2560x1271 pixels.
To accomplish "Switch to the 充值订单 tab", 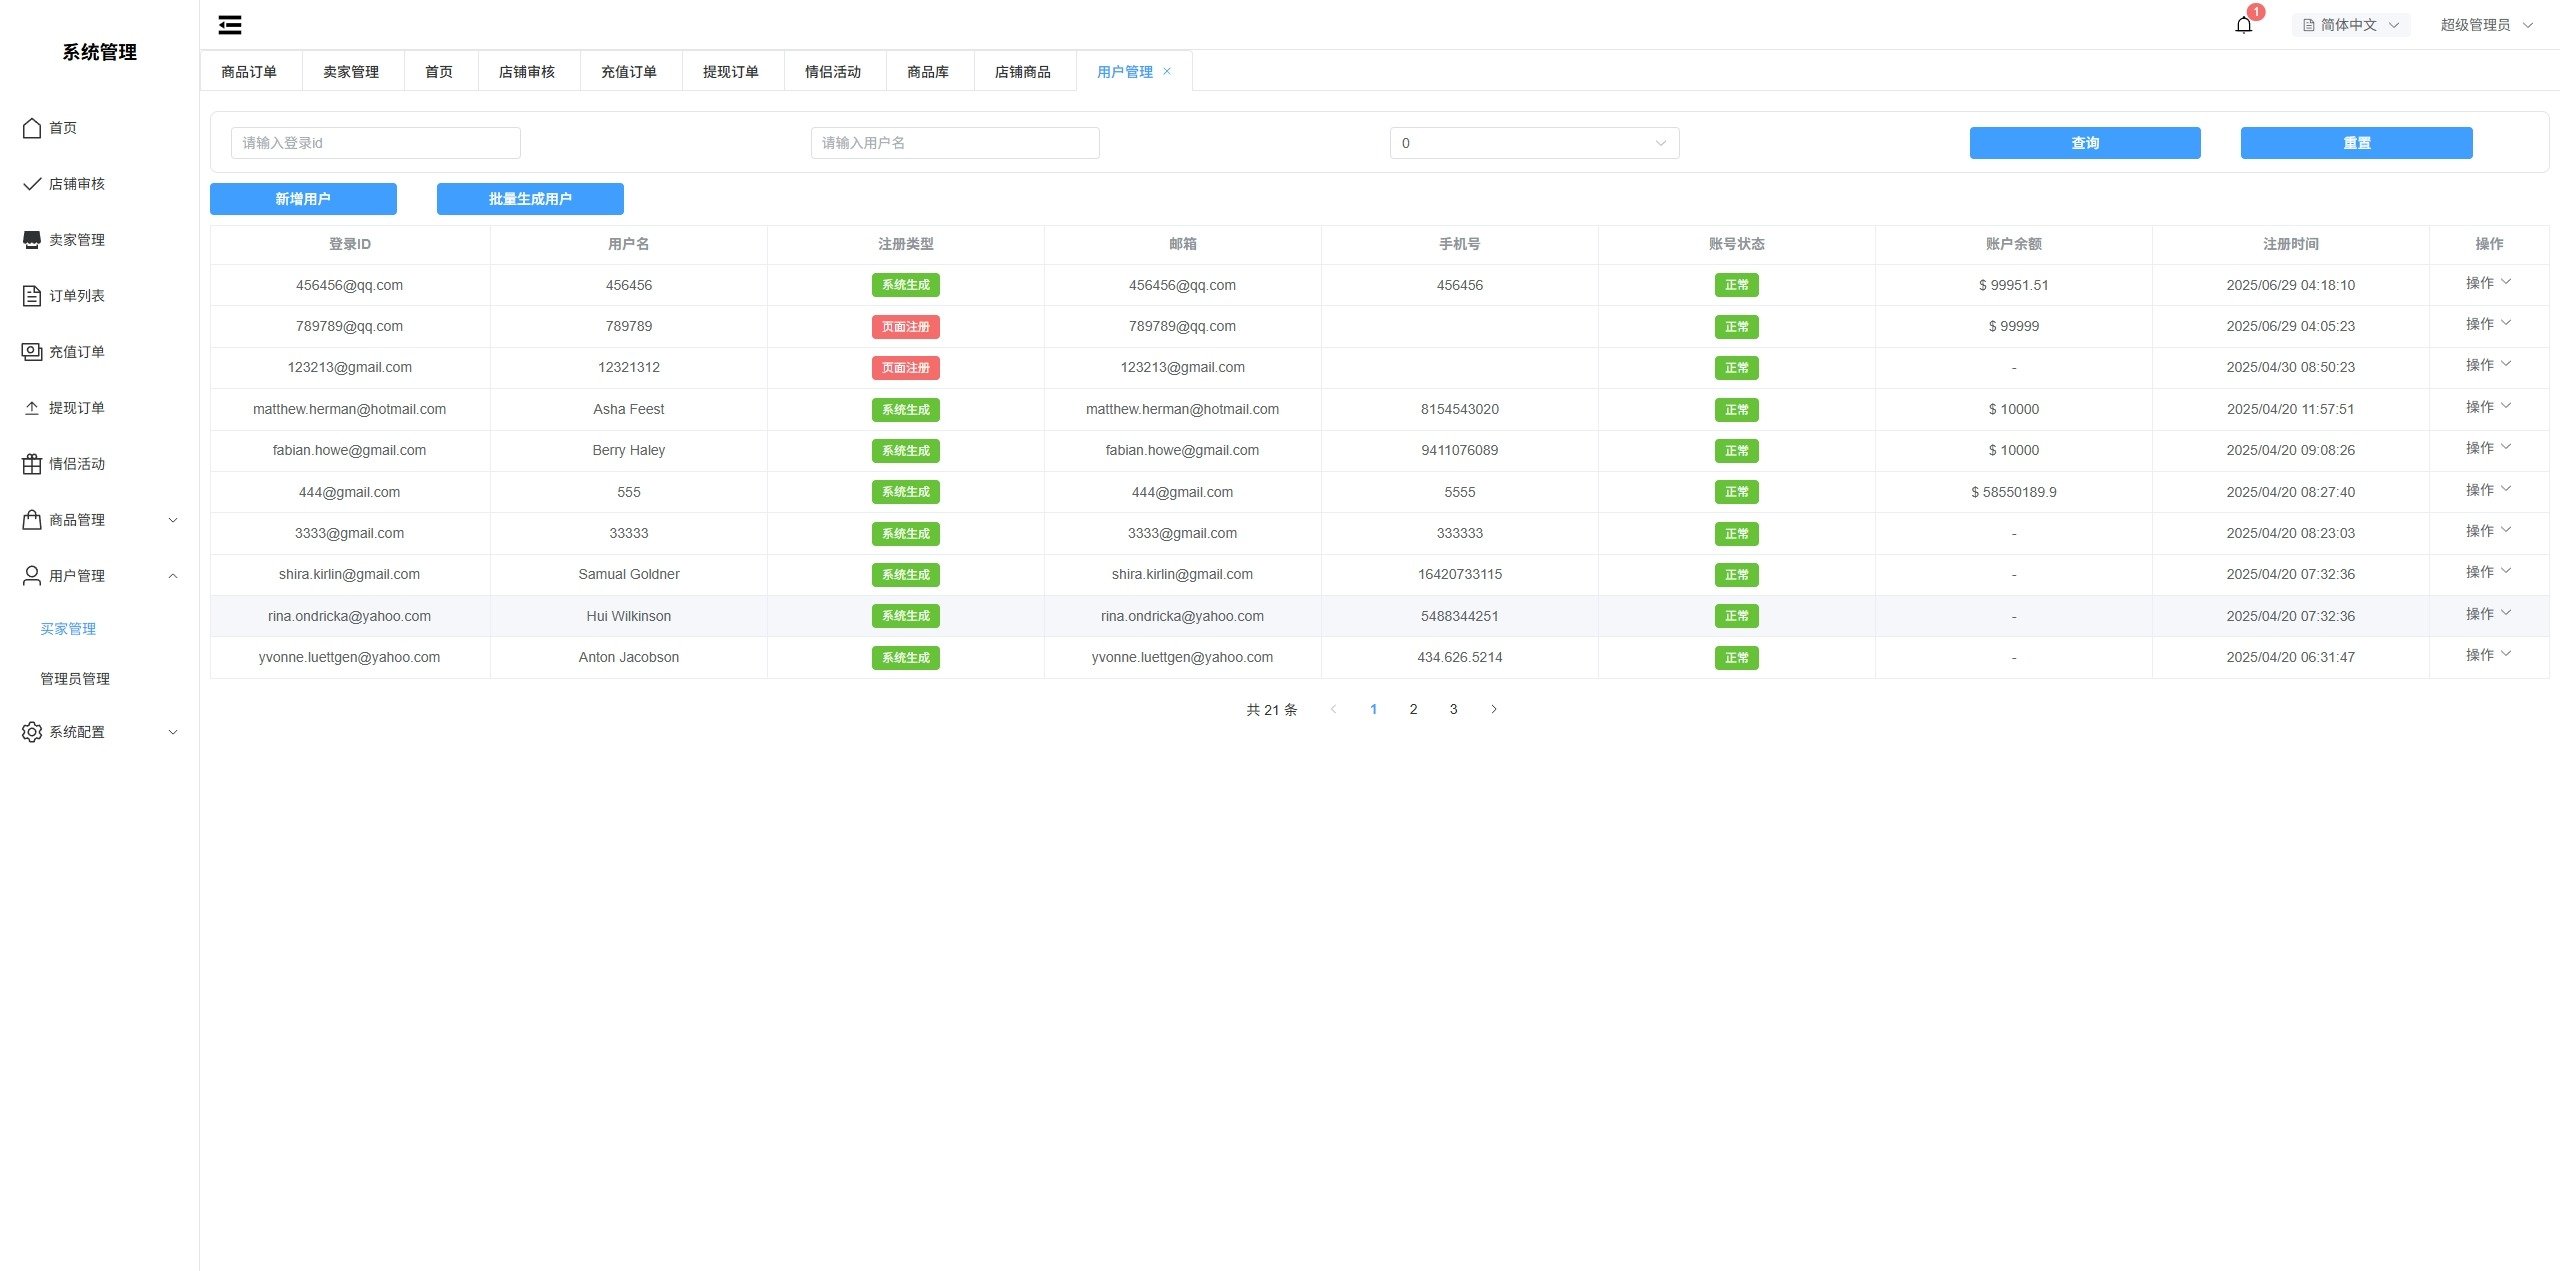I will click(x=629, y=72).
